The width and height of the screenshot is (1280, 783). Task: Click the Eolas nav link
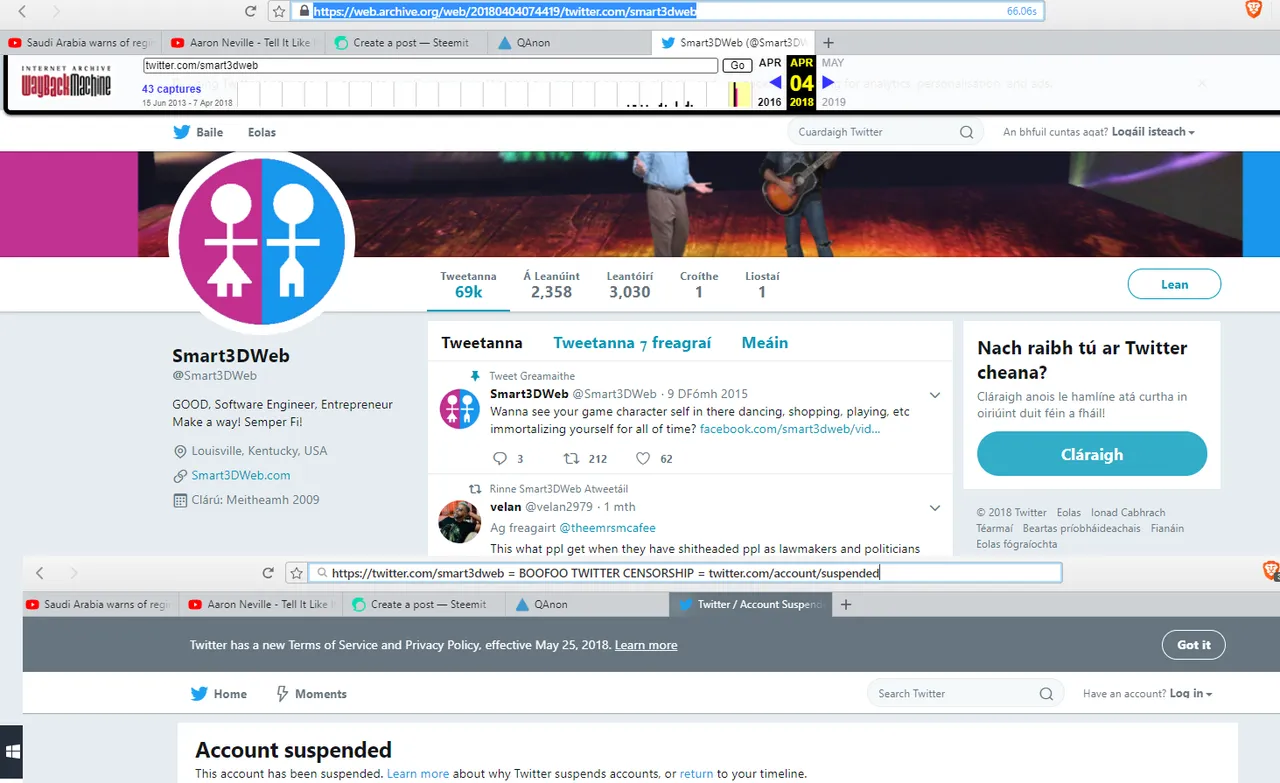pyautogui.click(x=262, y=132)
